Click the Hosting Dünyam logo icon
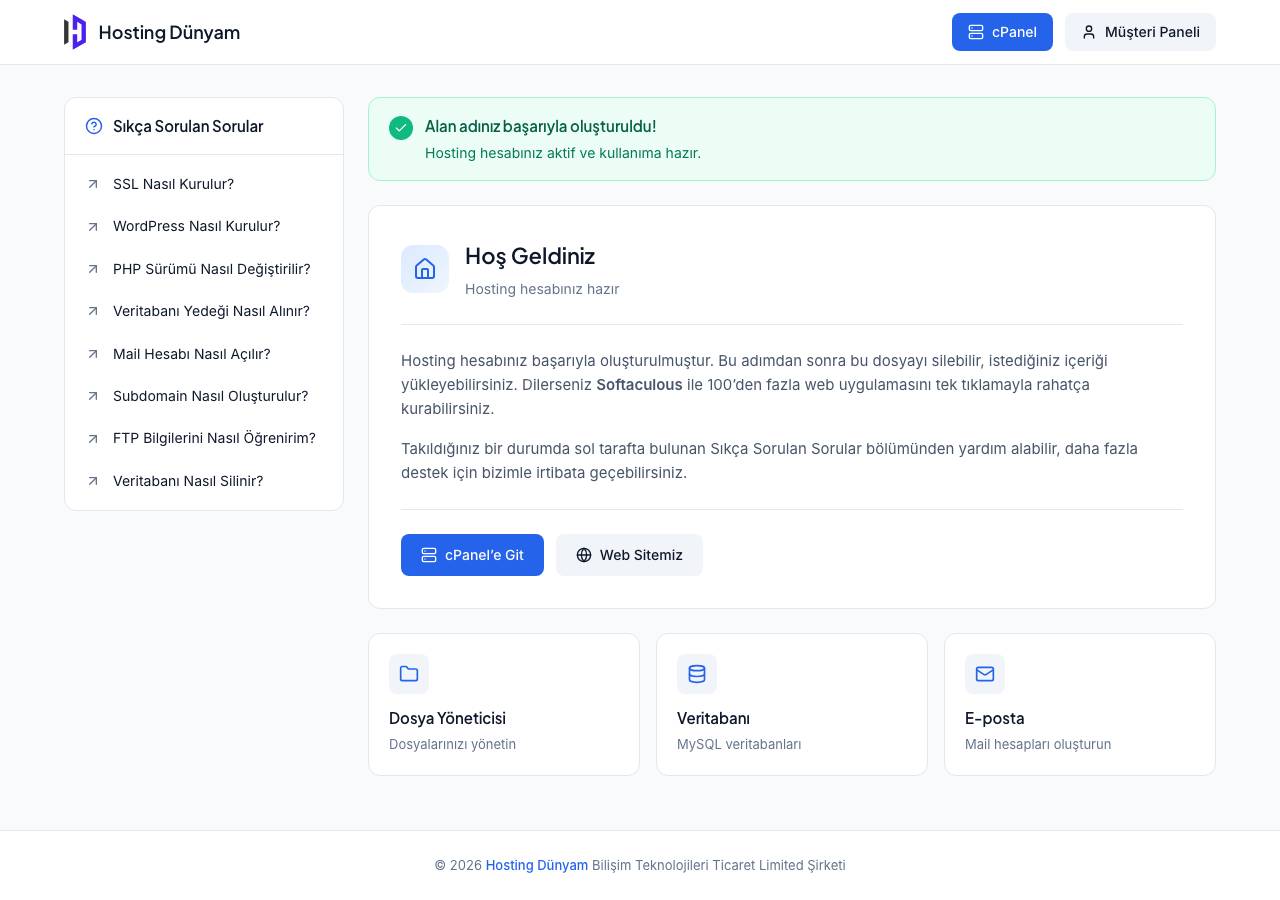This screenshot has height=900, width=1280. (x=75, y=32)
